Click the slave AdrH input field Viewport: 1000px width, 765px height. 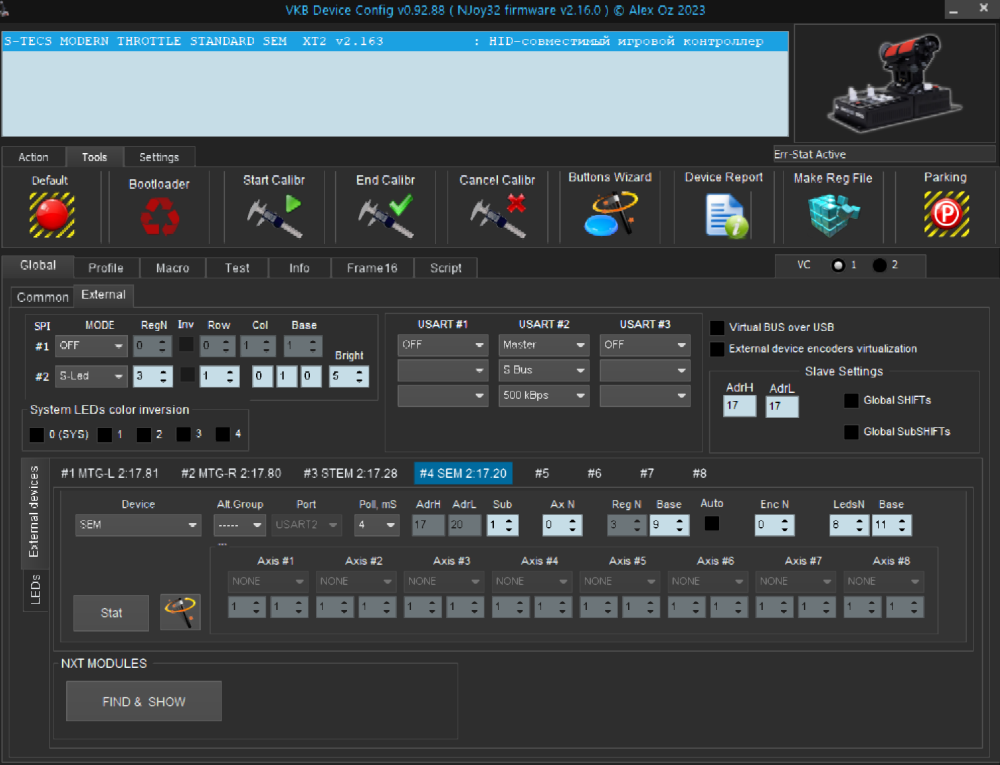739,406
